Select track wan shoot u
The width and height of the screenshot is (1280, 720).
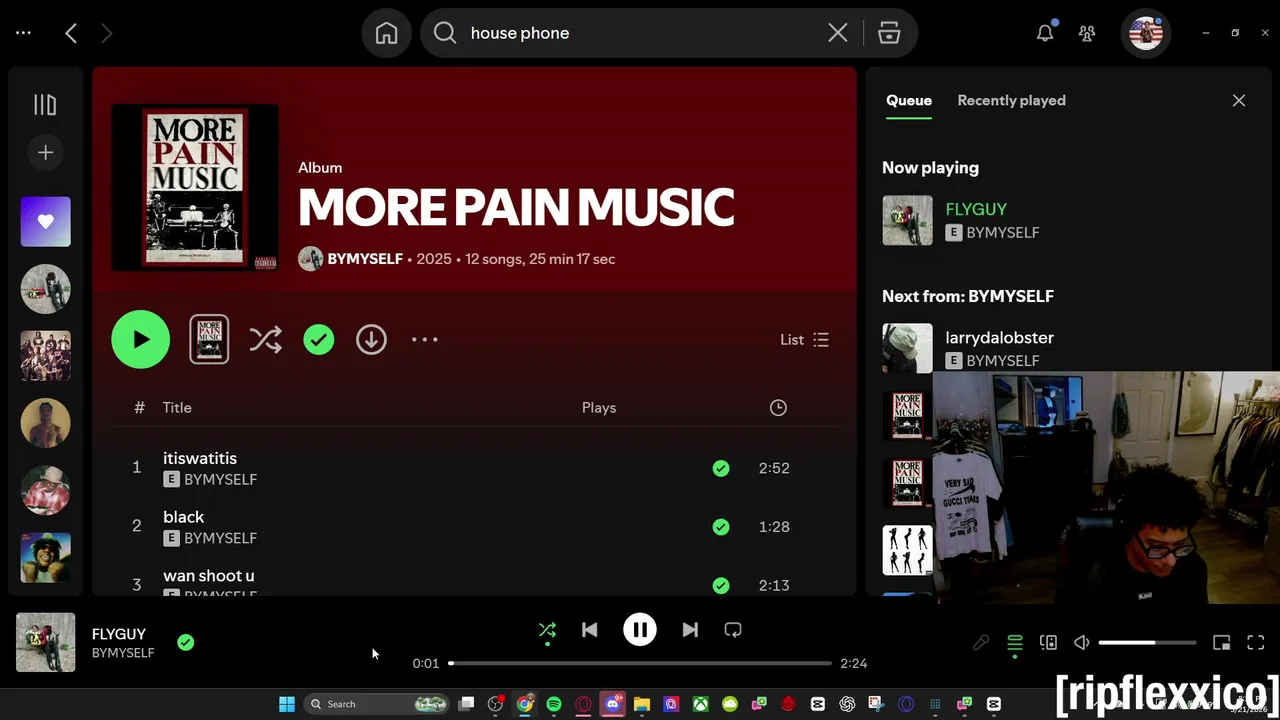[x=209, y=576]
